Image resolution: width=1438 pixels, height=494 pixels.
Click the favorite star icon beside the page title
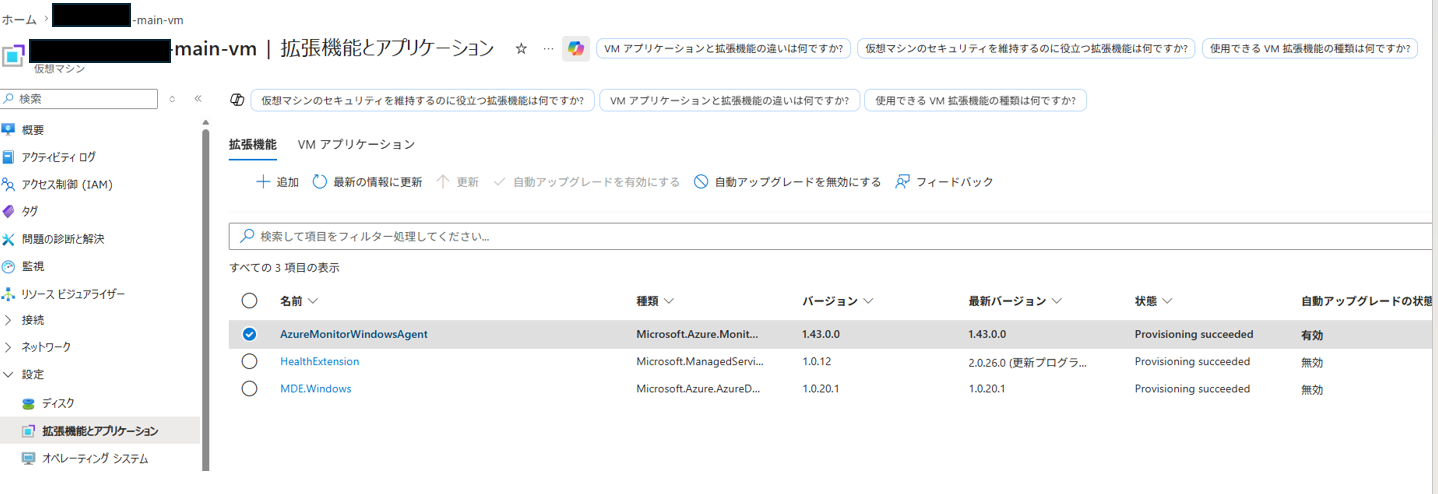tap(521, 48)
